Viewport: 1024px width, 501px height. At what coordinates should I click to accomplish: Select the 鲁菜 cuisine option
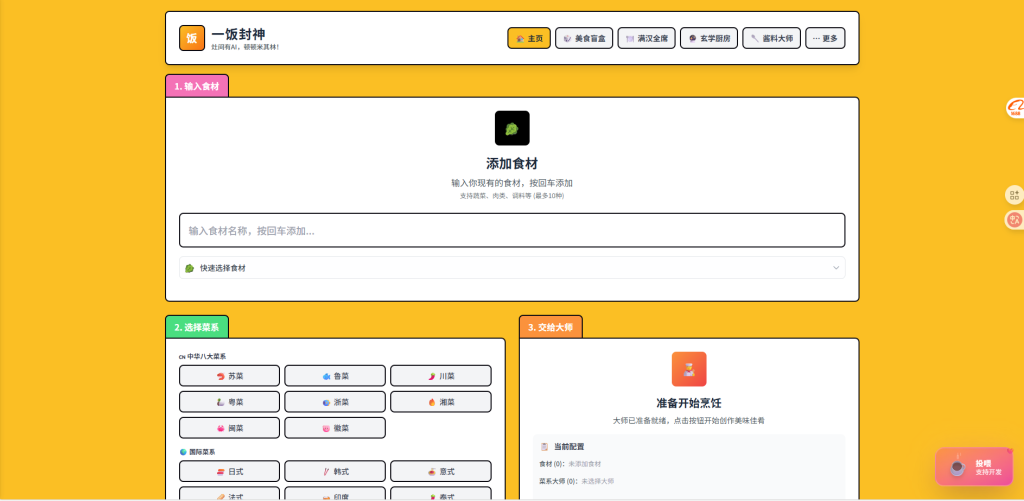pyautogui.click(x=335, y=376)
